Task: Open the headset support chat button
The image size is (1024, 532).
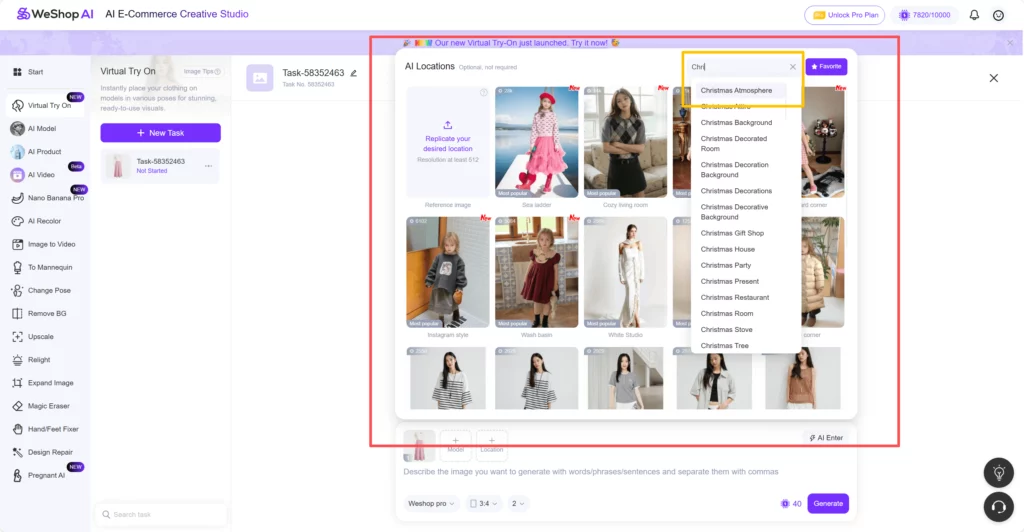Action: tap(999, 507)
